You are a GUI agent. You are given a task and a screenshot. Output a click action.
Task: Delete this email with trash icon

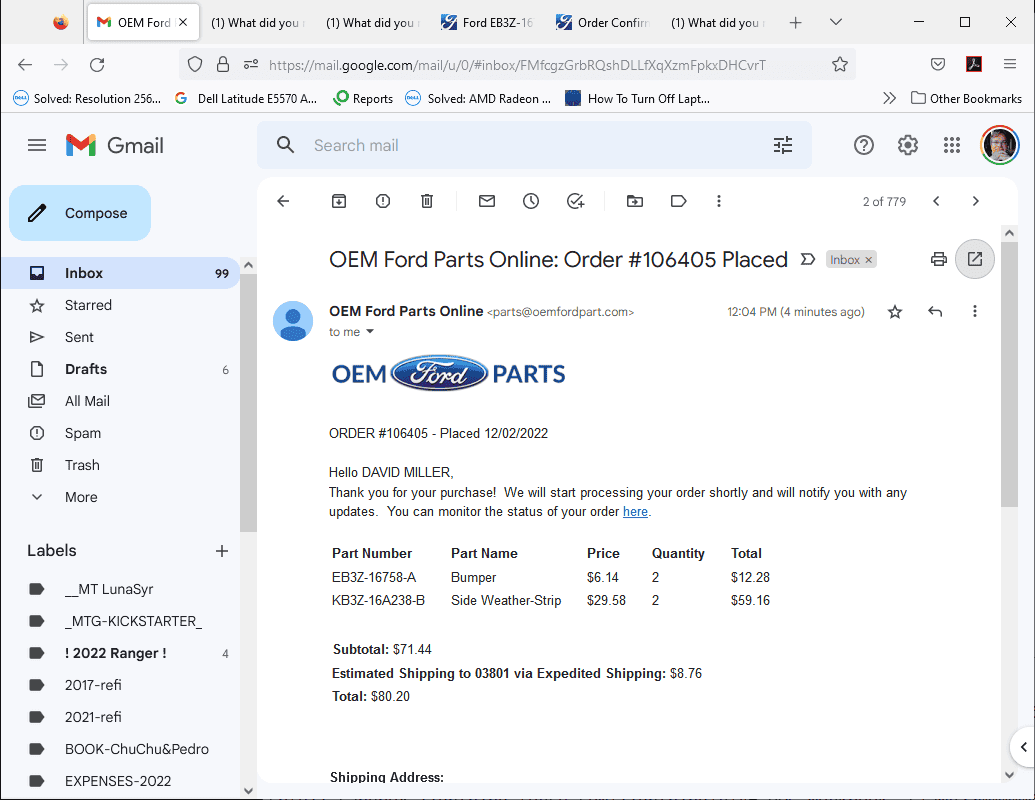click(x=427, y=201)
